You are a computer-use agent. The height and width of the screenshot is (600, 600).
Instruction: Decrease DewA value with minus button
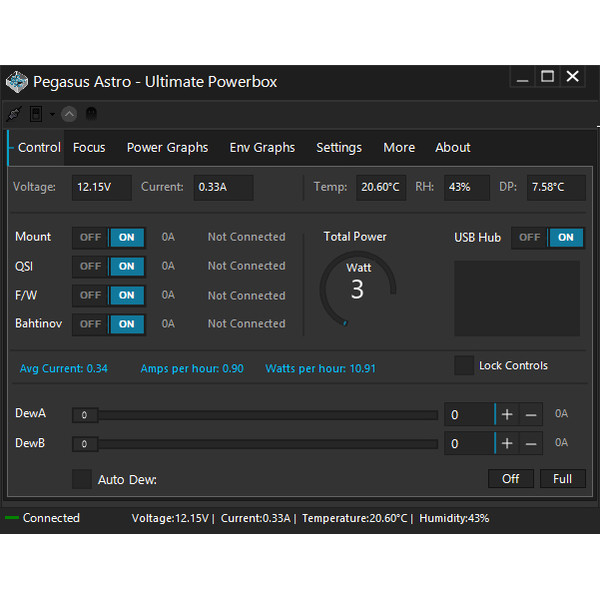click(531, 414)
